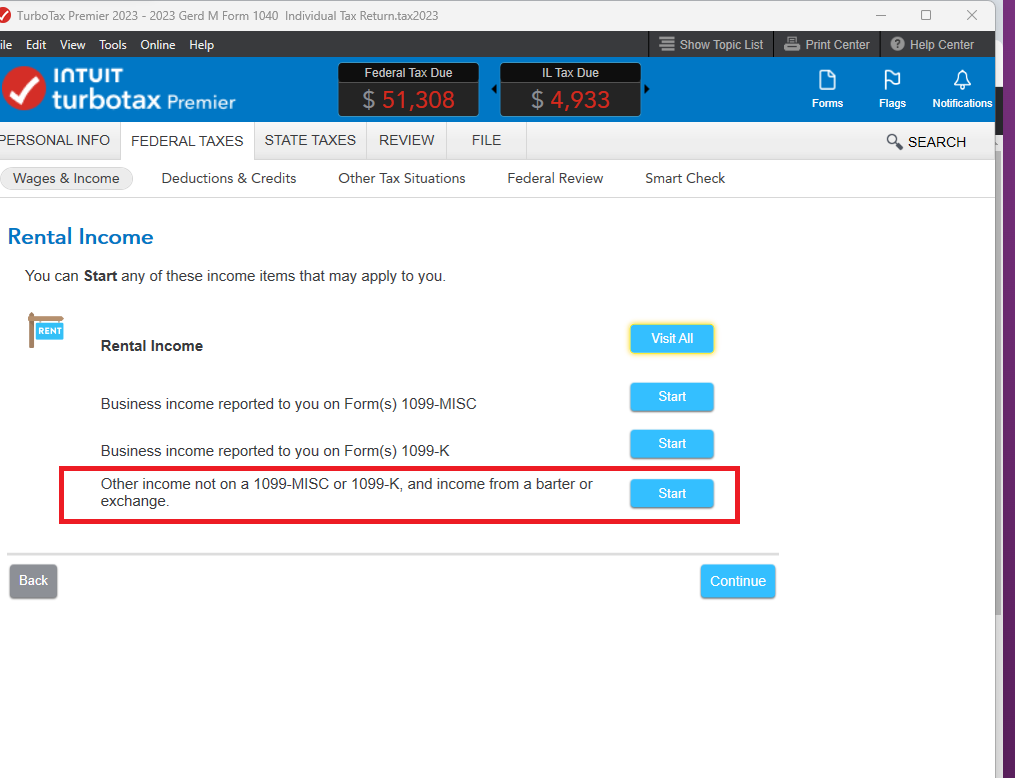Click right arrow beside IL Tax Due
1015x778 pixels.
tap(646, 89)
